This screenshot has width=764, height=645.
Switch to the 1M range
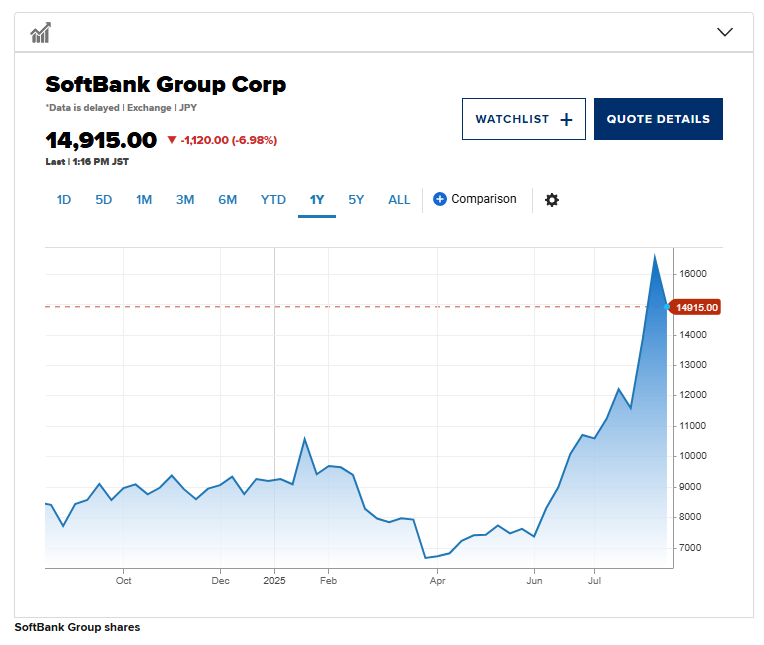click(144, 200)
